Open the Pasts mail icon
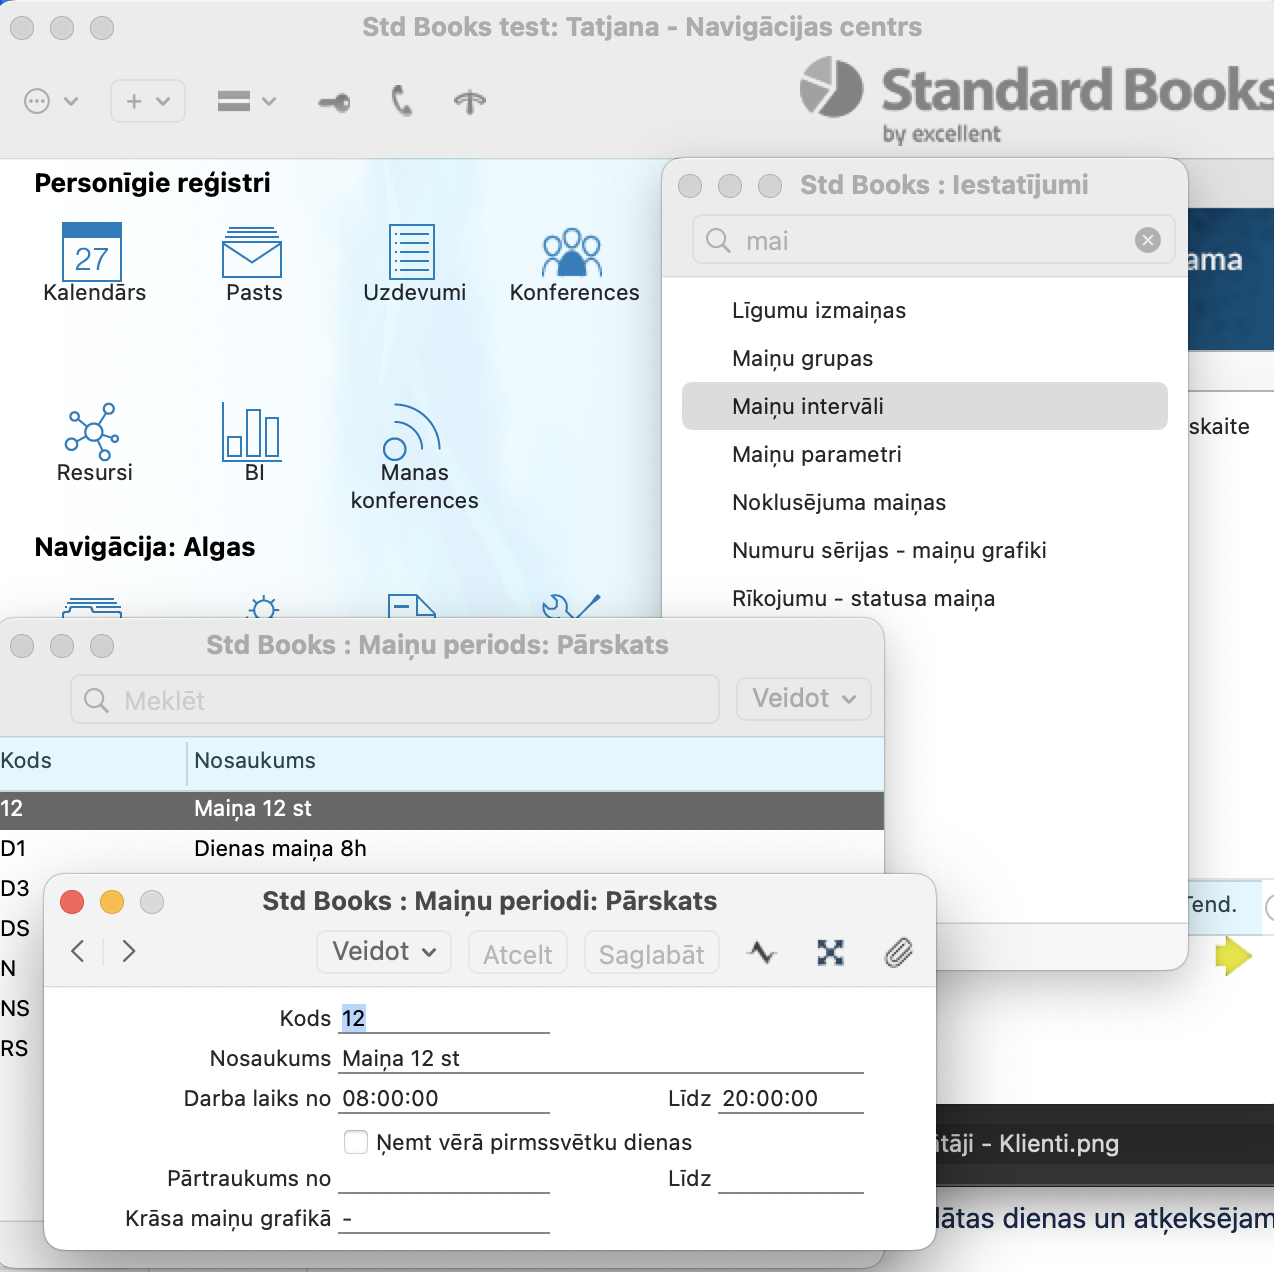1274x1272 pixels. click(252, 253)
